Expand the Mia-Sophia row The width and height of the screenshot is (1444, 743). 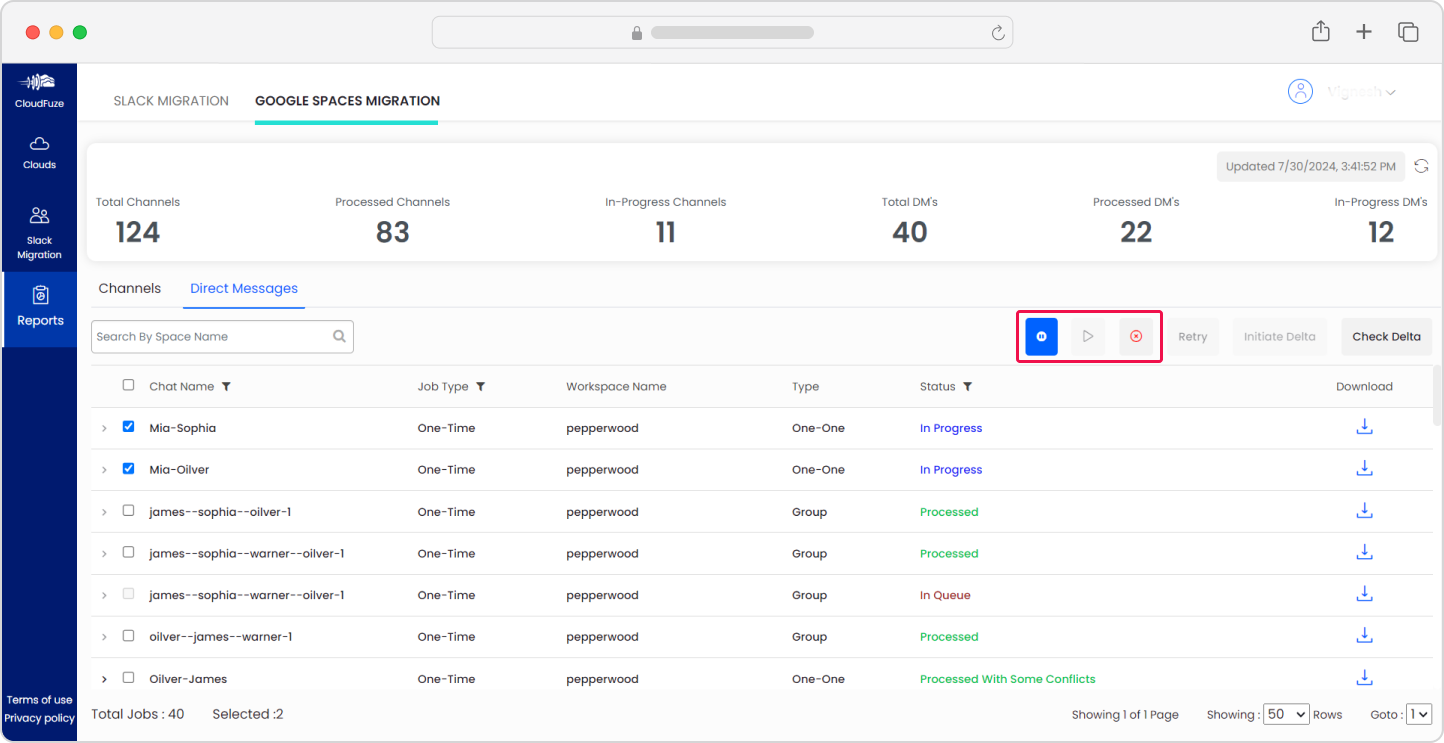point(104,429)
